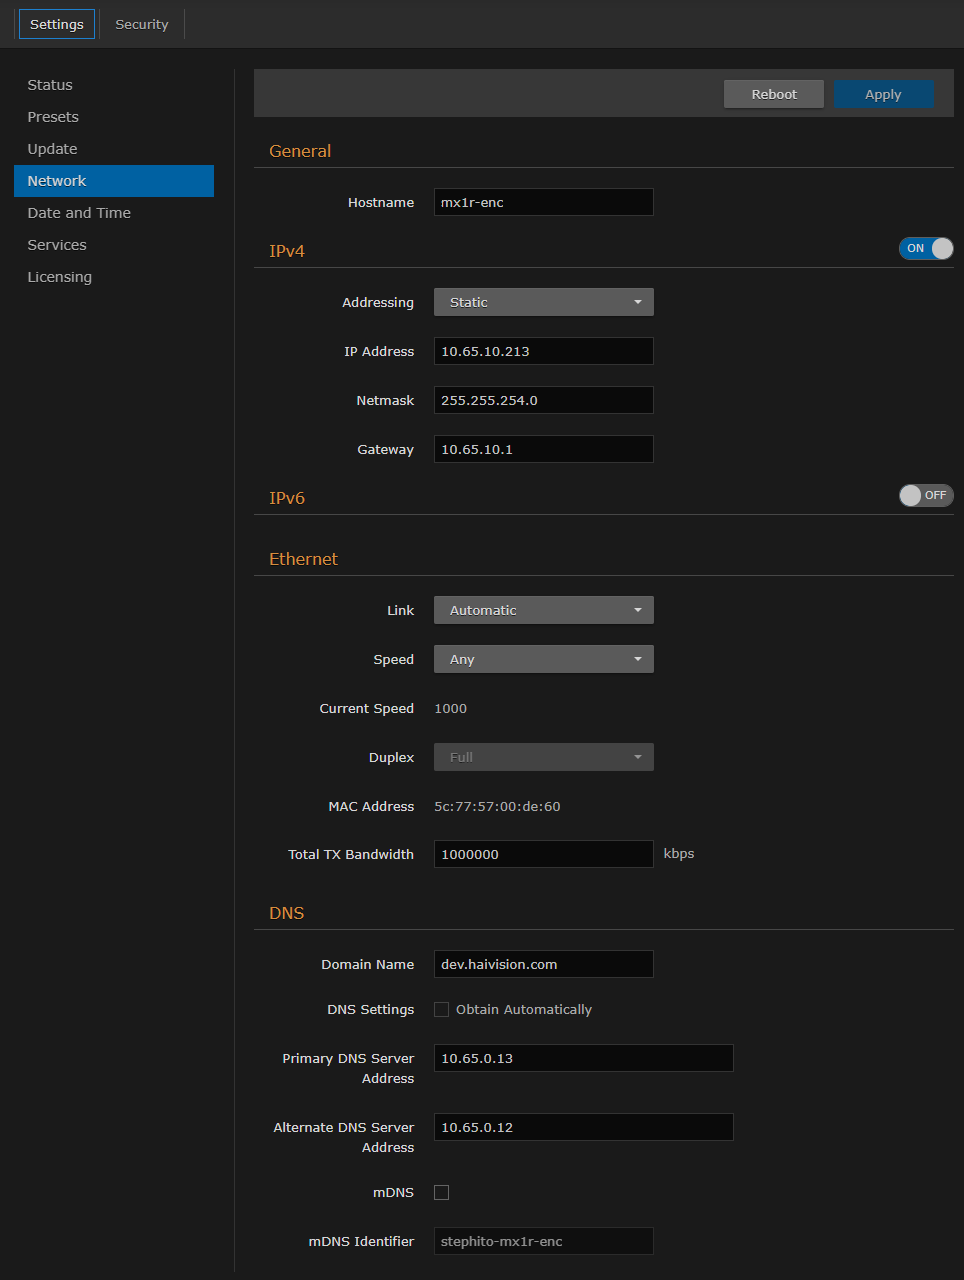Open the Addressing dropdown set to Static
The width and height of the screenshot is (964, 1280).
coord(543,301)
